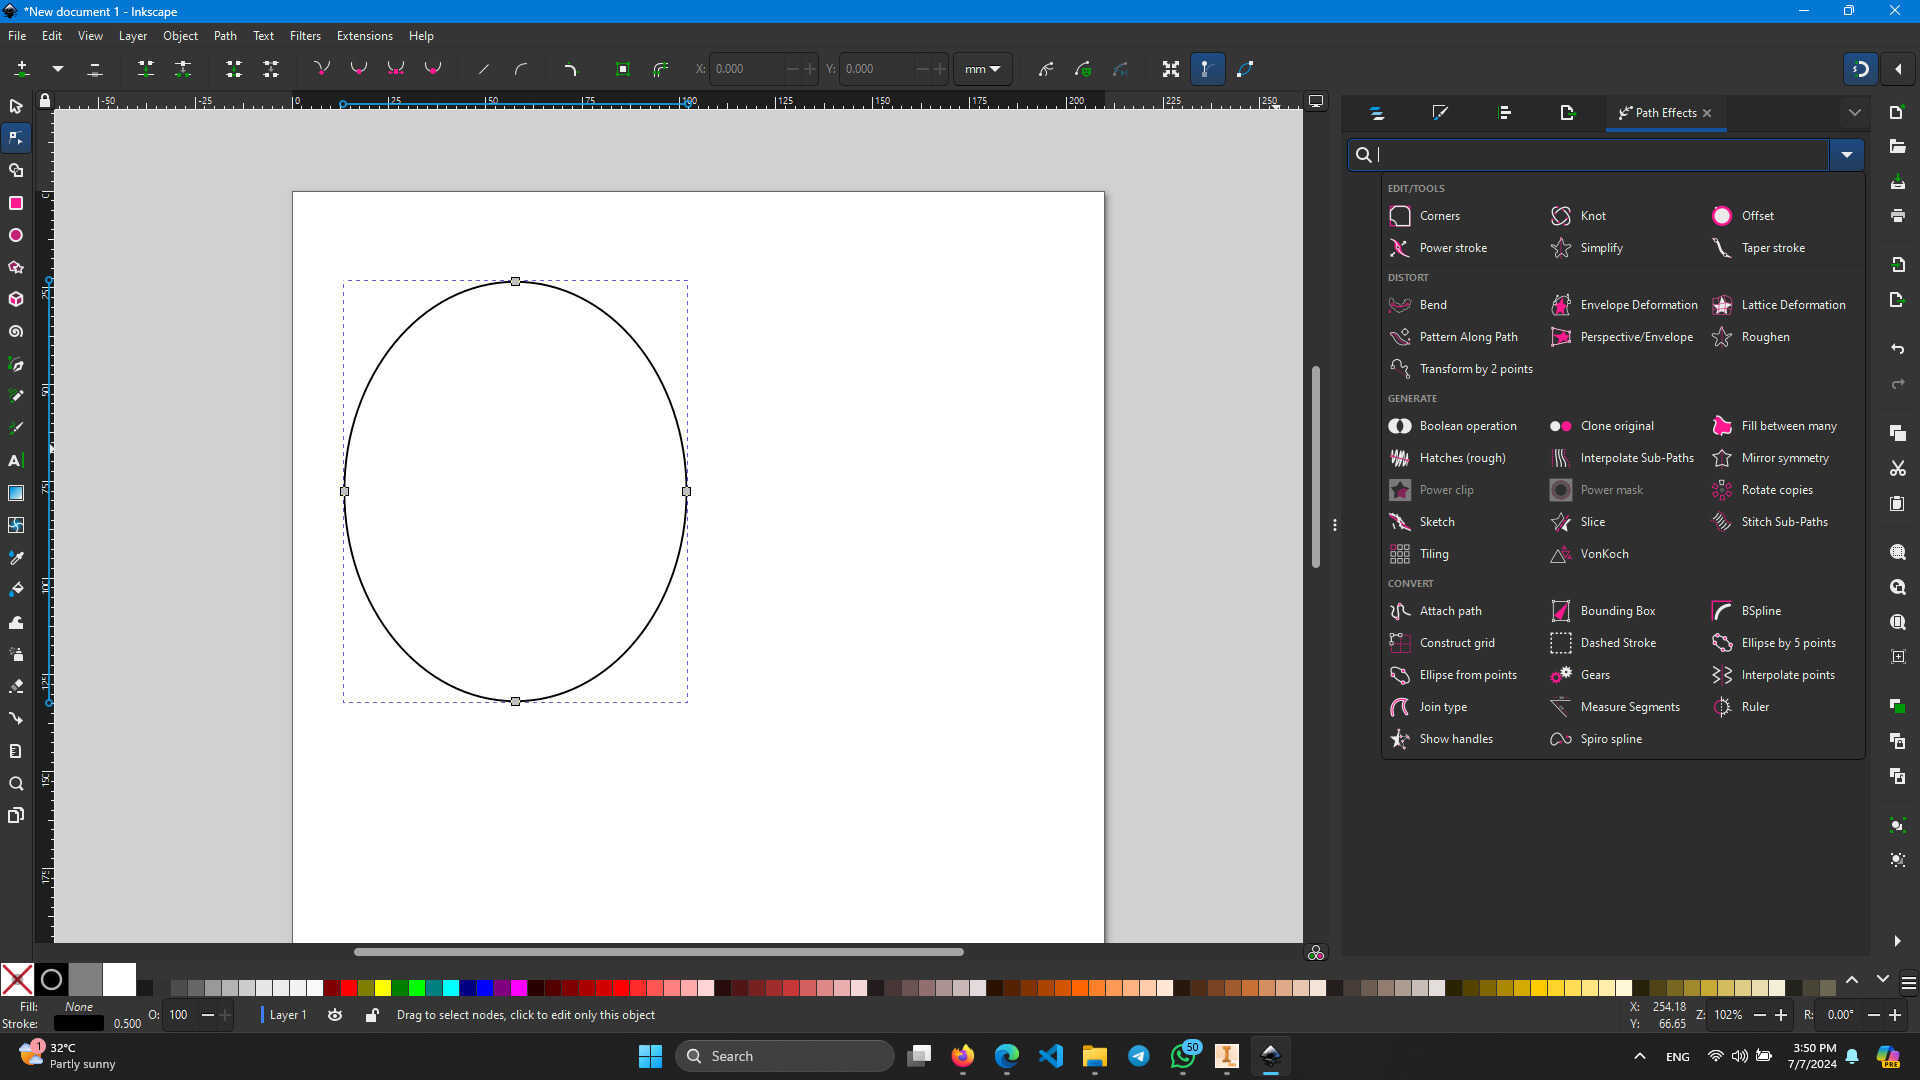Select the Dropper tool
1920x1080 pixels.
coord(16,557)
